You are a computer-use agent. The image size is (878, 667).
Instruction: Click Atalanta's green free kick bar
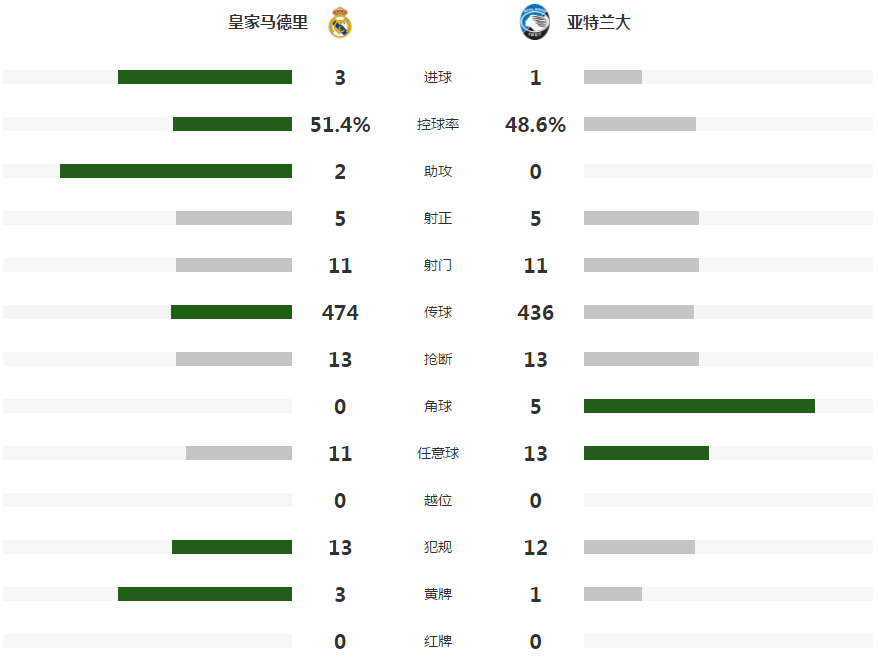click(646, 453)
